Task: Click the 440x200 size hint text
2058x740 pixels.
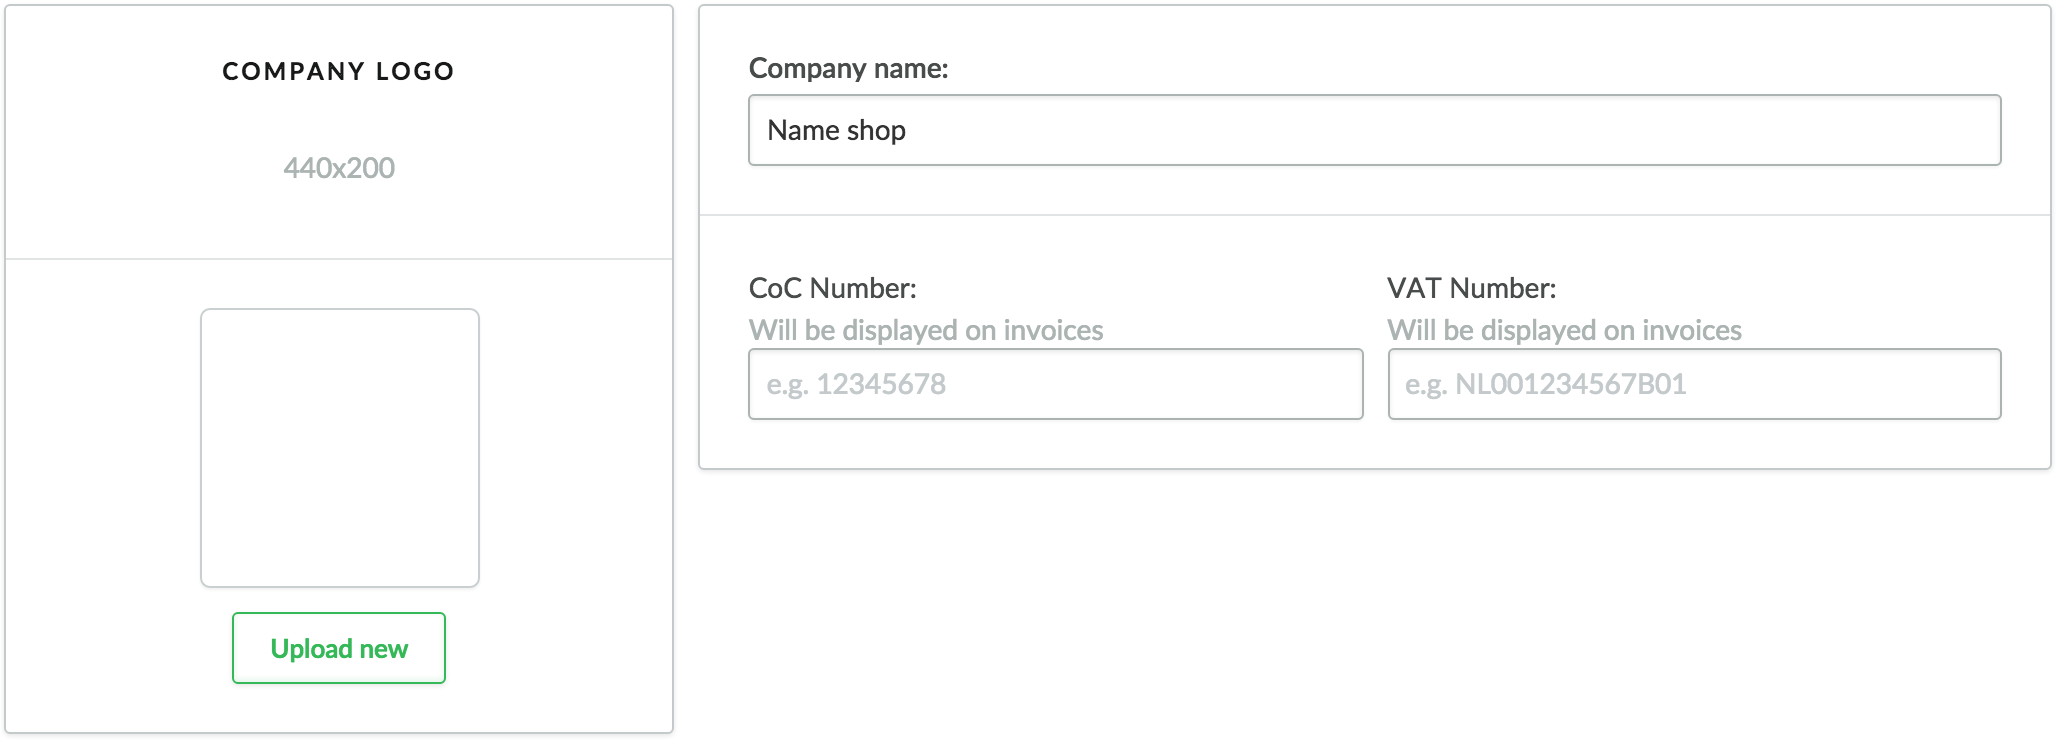Action: coord(339,168)
